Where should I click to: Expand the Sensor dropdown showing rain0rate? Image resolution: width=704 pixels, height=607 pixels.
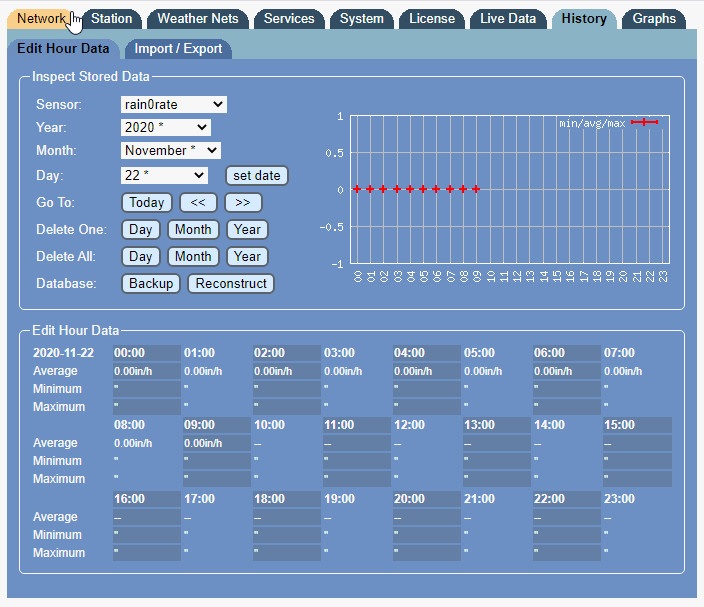coord(174,105)
